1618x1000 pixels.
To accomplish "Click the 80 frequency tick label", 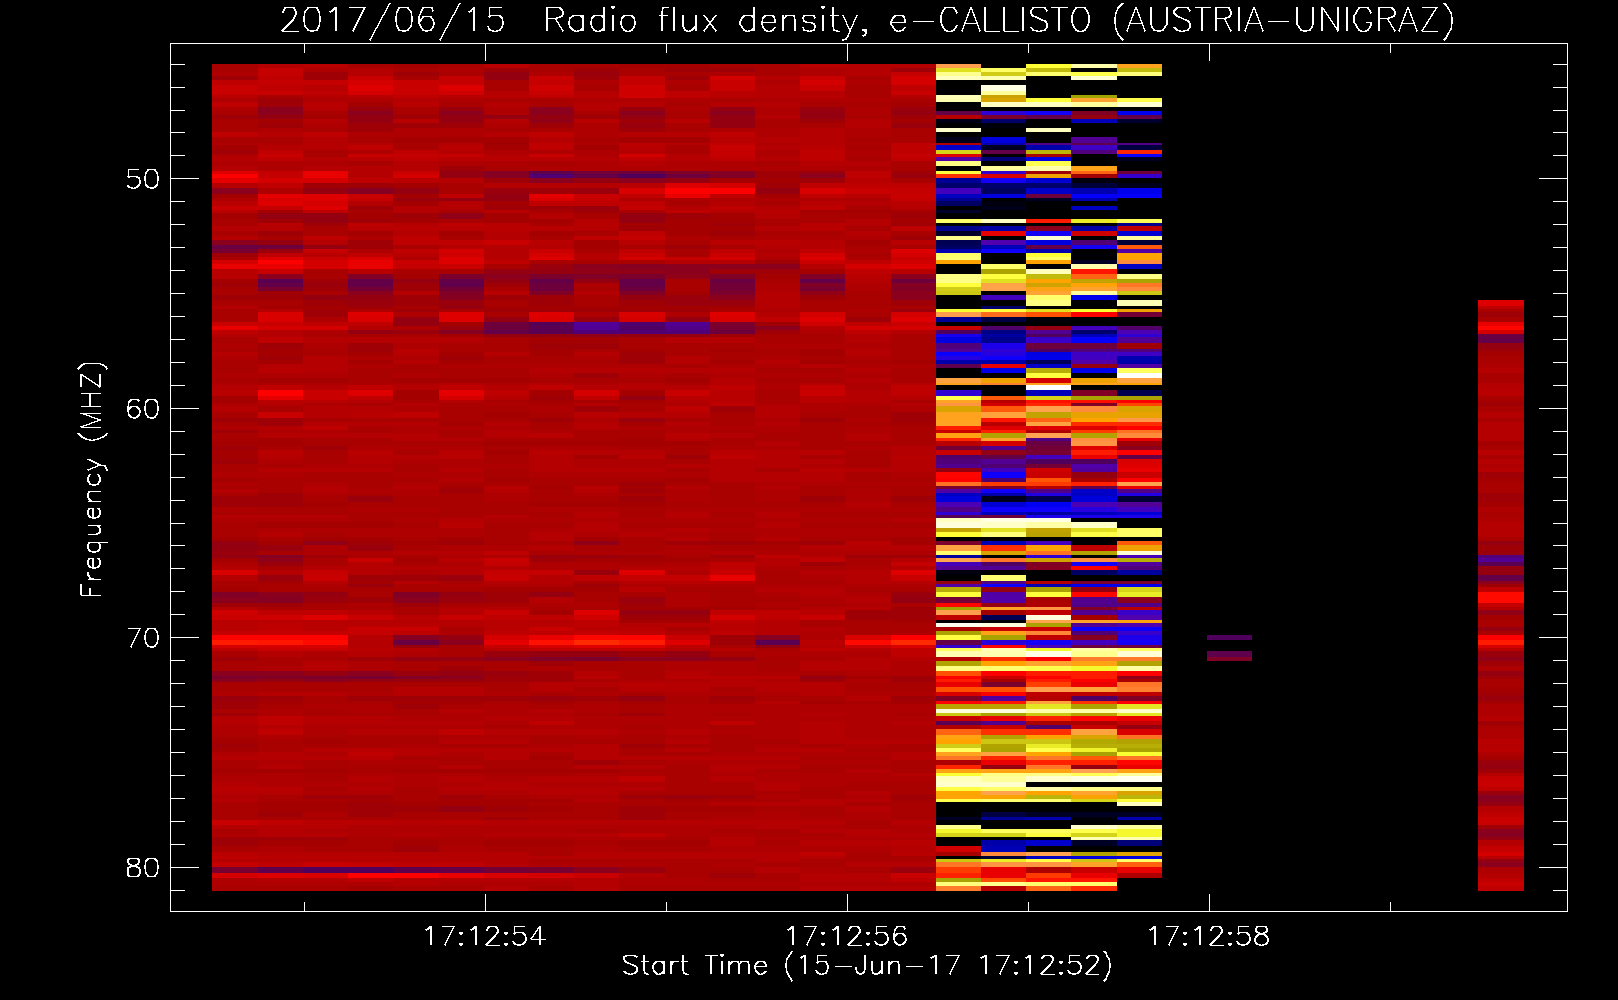I will click(x=143, y=867).
